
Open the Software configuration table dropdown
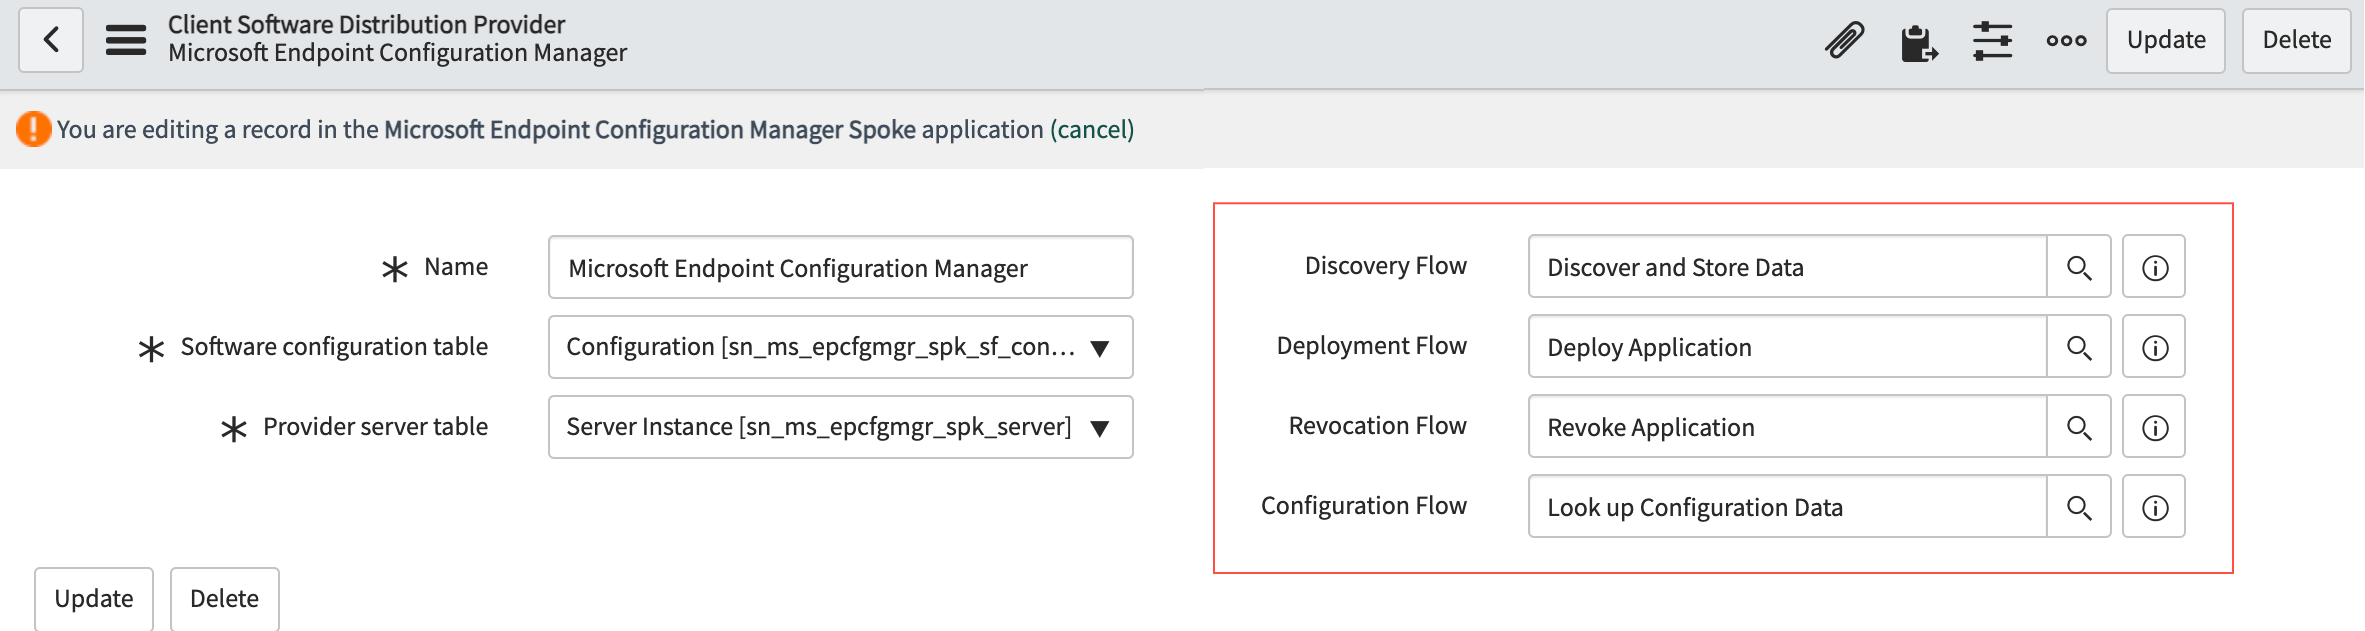pyautogui.click(x=840, y=347)
